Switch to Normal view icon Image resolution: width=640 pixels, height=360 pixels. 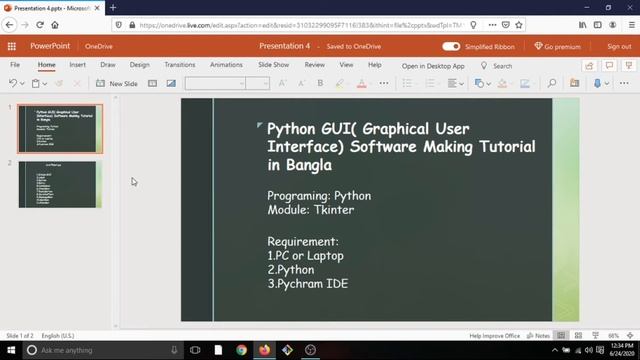[x=561, y=336]
